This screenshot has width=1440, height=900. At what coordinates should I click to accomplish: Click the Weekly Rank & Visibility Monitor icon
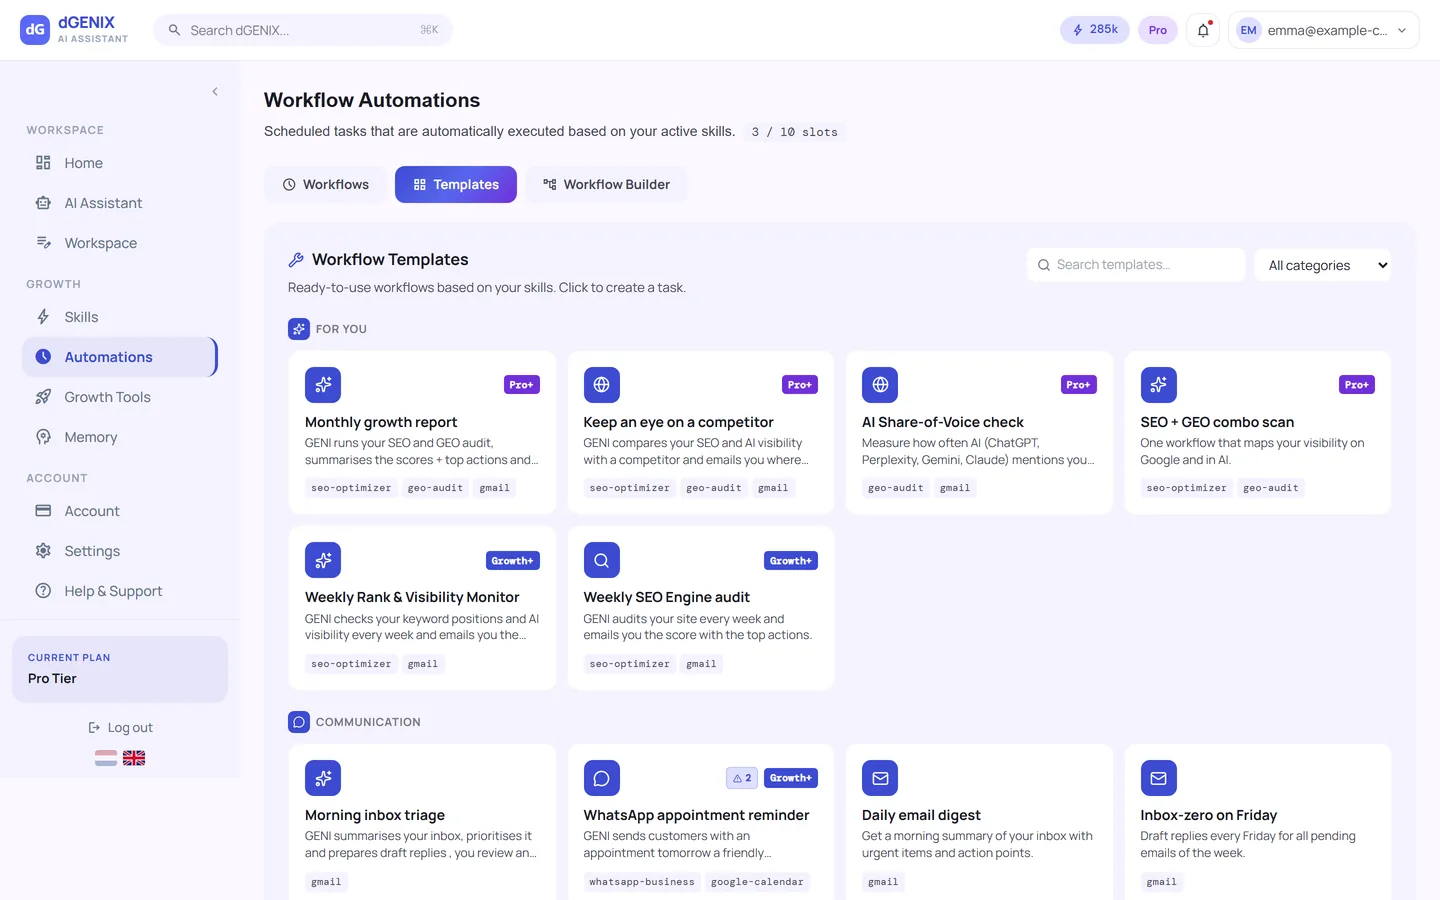pos(323,560)
